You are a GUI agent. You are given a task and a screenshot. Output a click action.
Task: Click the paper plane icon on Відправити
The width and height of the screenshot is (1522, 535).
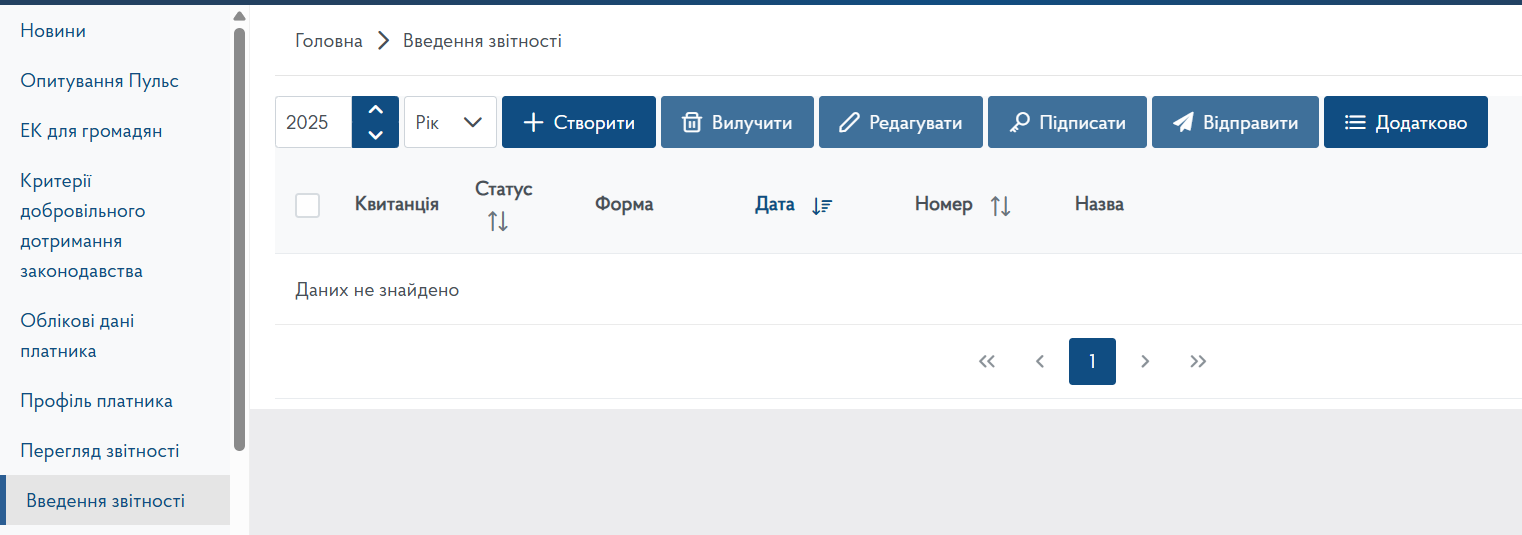tap(1183, 123)
